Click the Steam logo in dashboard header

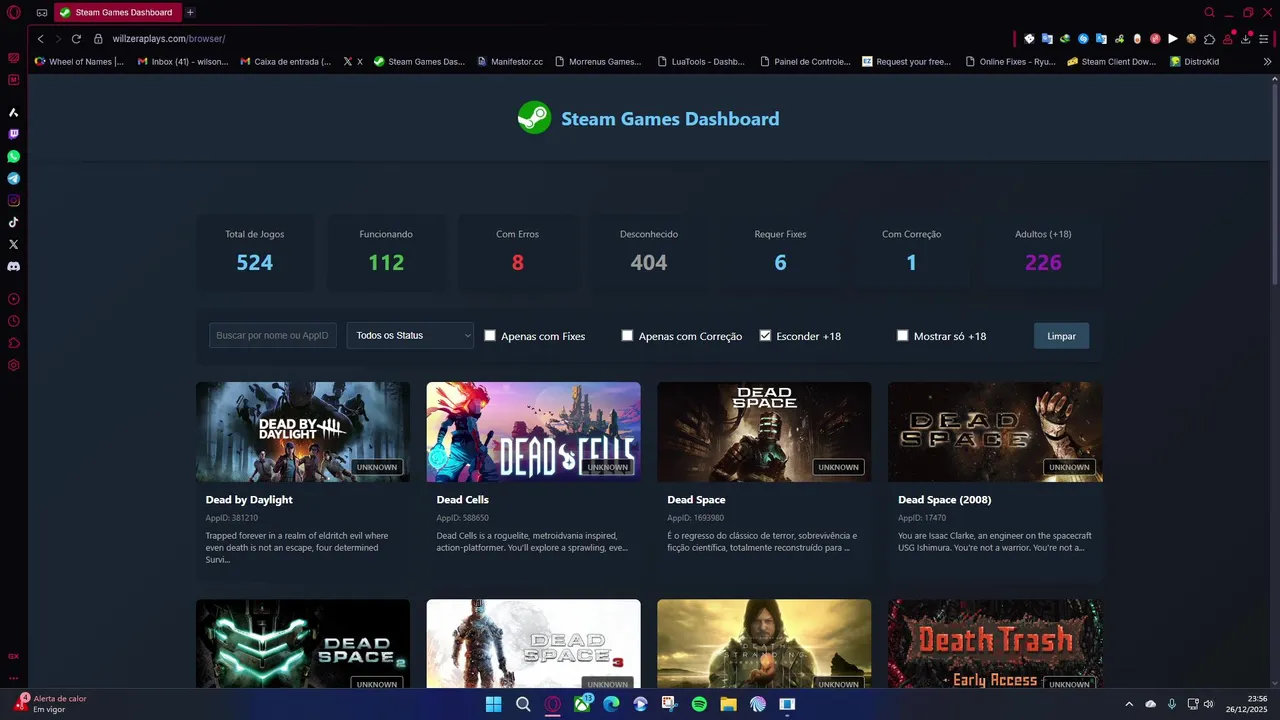tap(534, 118)
